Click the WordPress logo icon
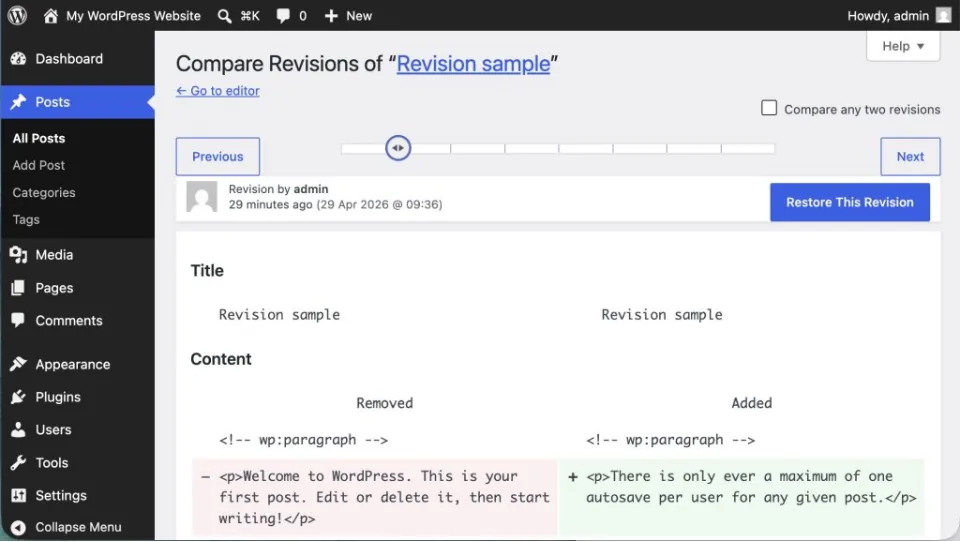The height and width of the screenshot is (542, 960). 17,15
